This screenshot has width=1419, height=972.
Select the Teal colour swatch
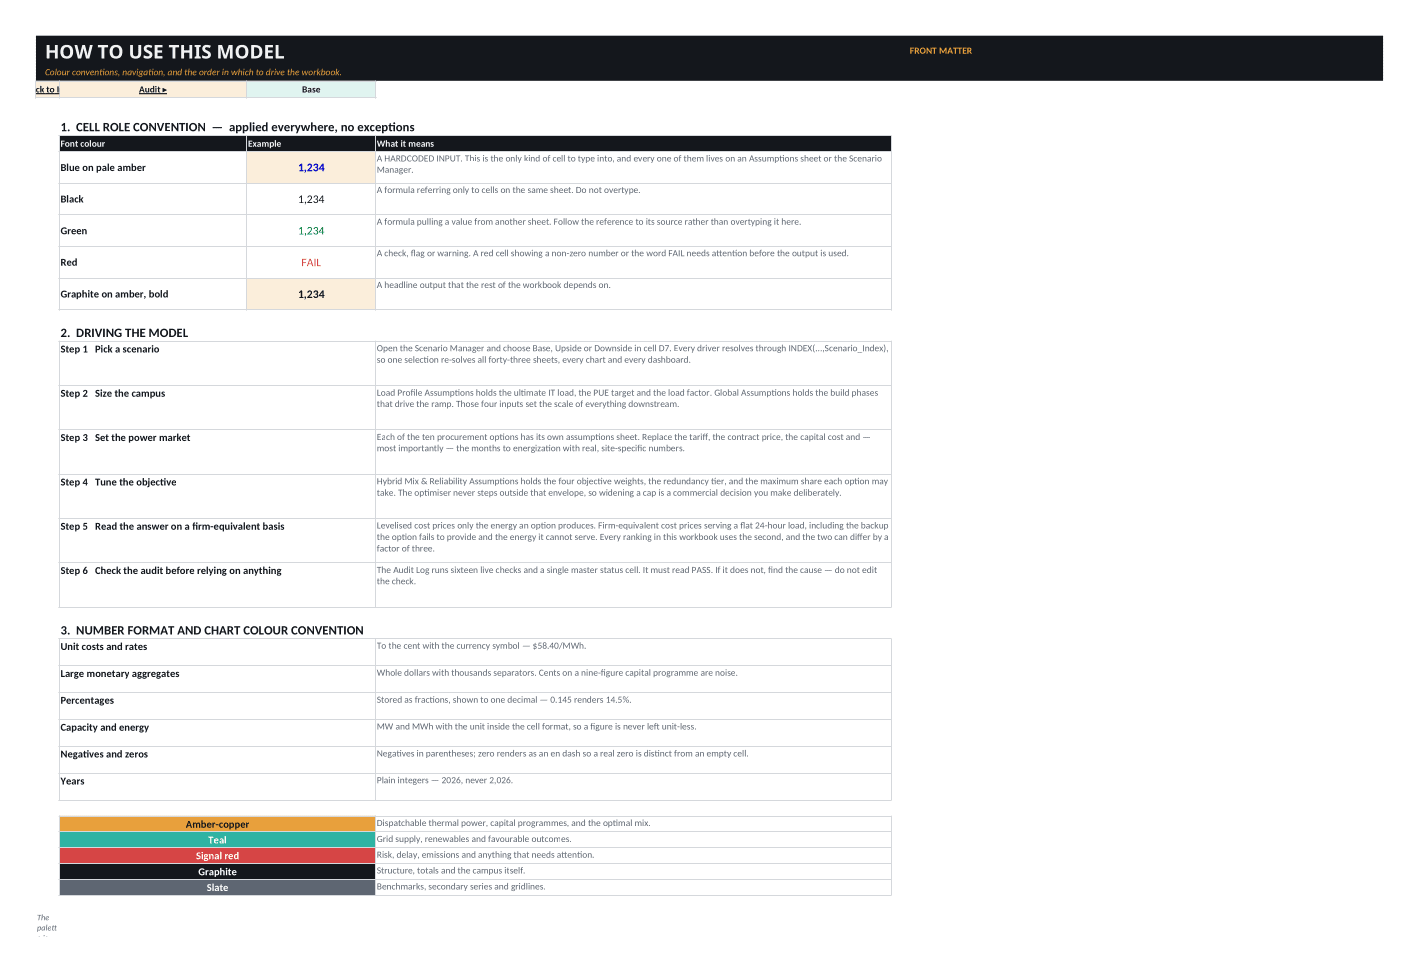217,840
